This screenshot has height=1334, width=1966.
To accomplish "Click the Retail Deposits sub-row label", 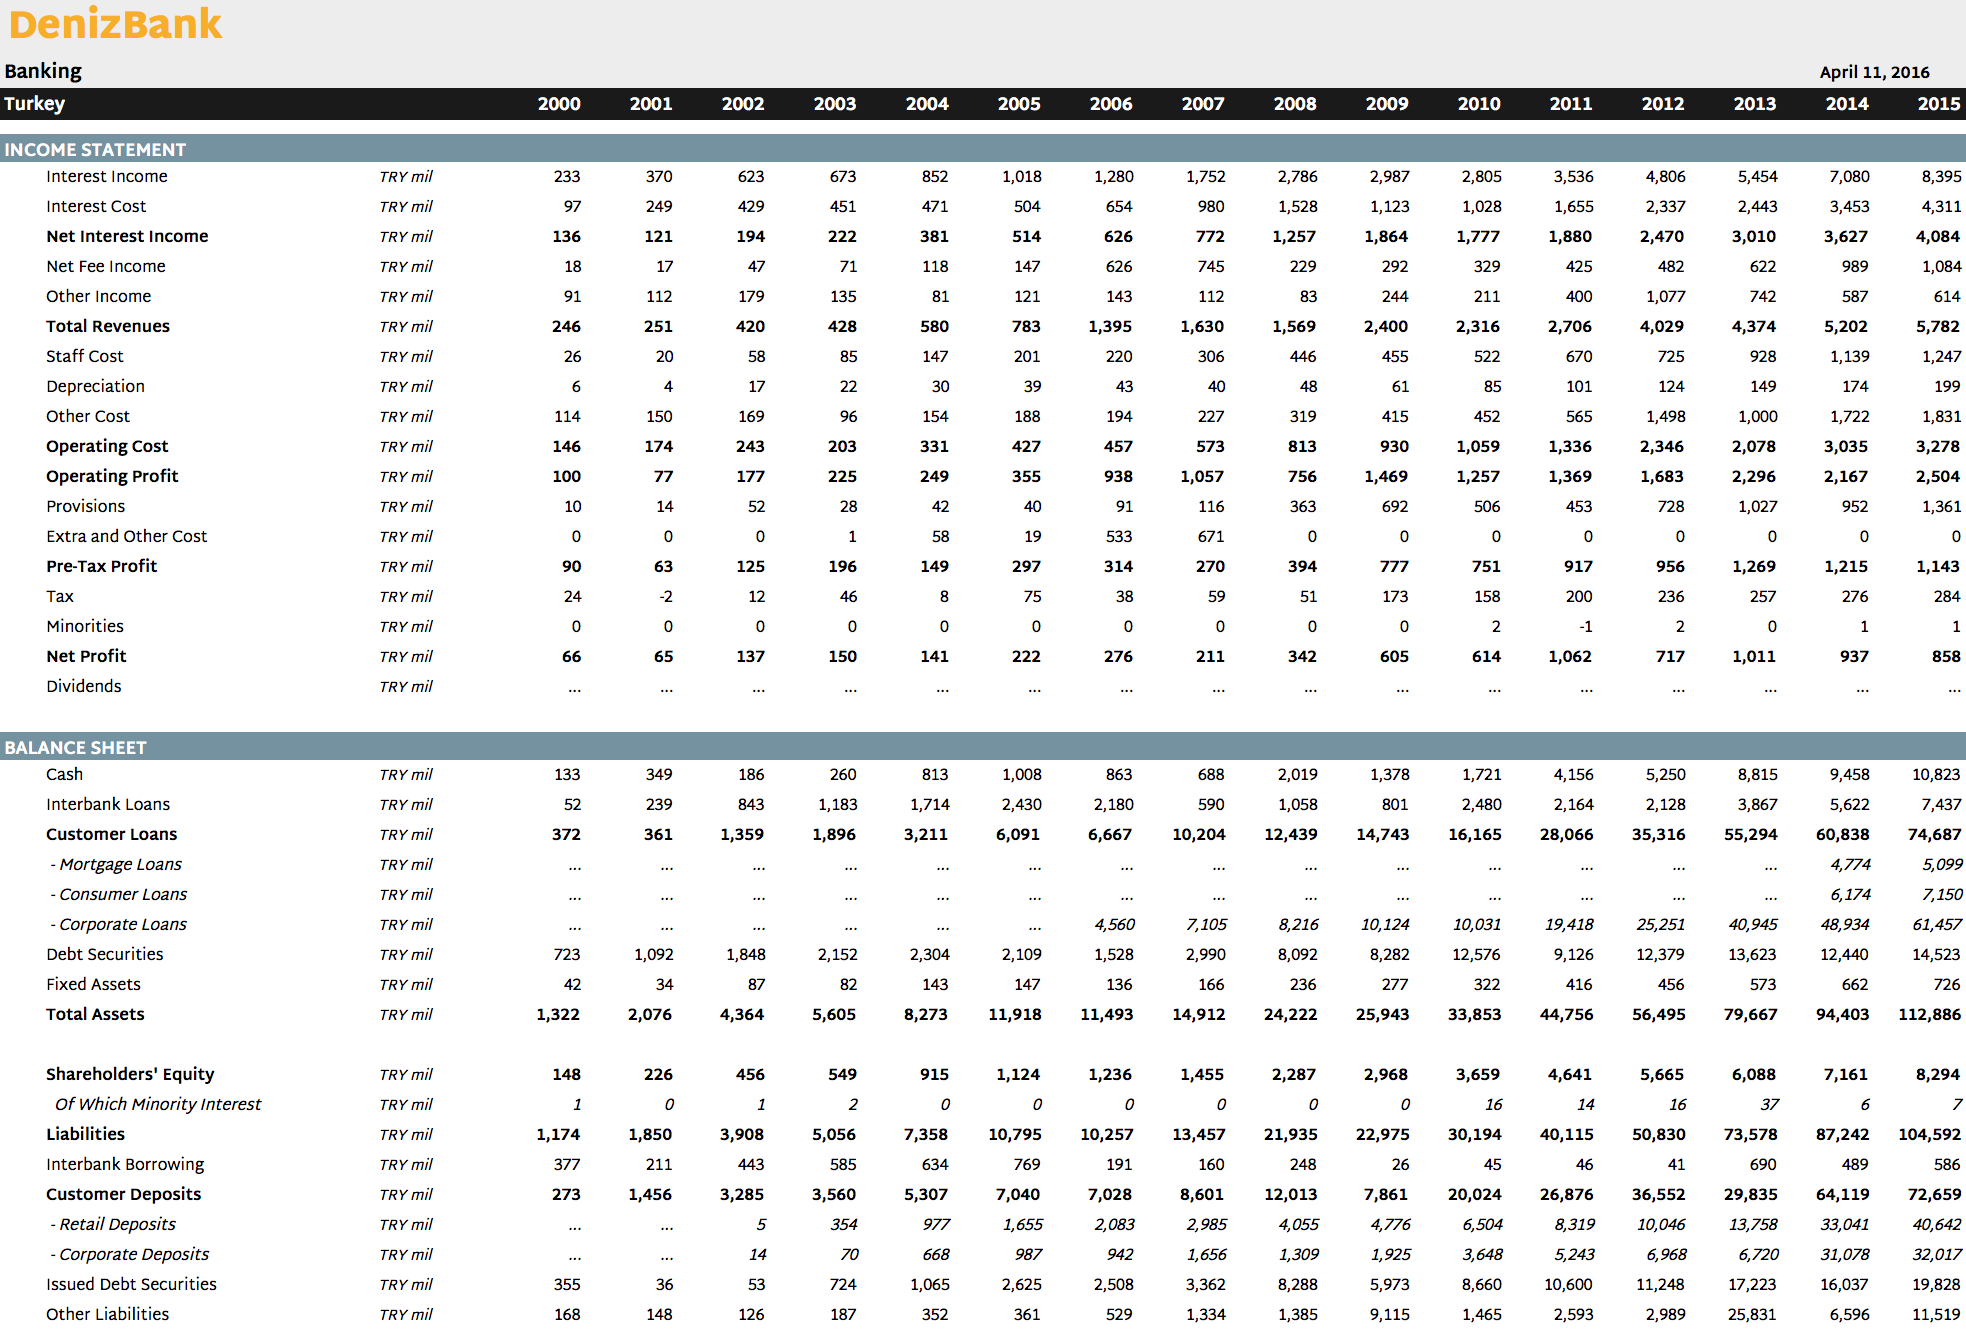I will coord(113,1225).
